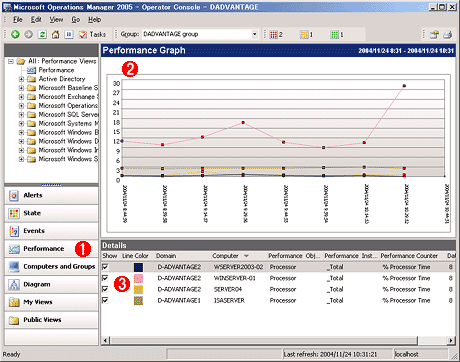
Task: Open the Edit menu
Action: [x=36, y=20]
